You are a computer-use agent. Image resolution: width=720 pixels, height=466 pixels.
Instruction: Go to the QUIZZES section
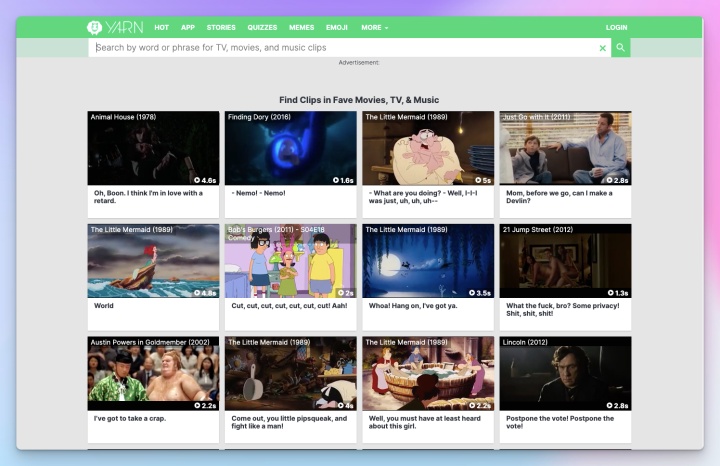pyautogui.click(x=262, y=28)
